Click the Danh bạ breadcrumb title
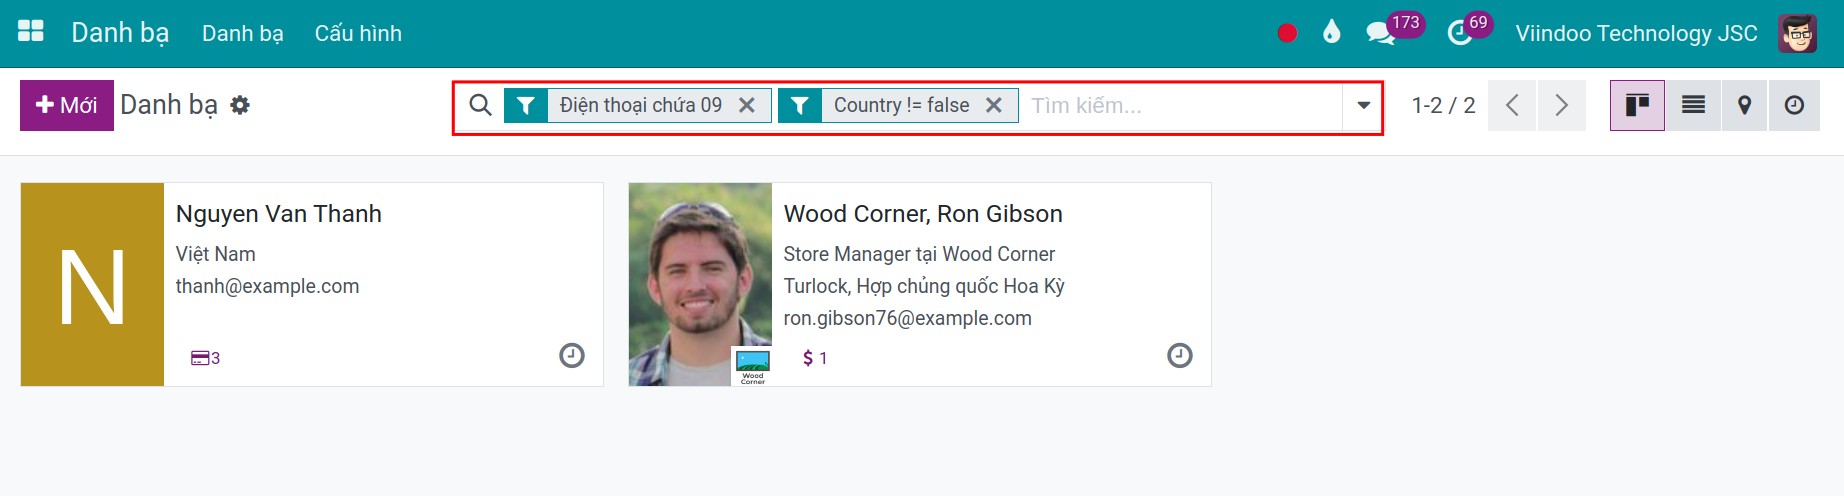The height and width of the screenshot is (496, 1844). [x=169, y=105]
